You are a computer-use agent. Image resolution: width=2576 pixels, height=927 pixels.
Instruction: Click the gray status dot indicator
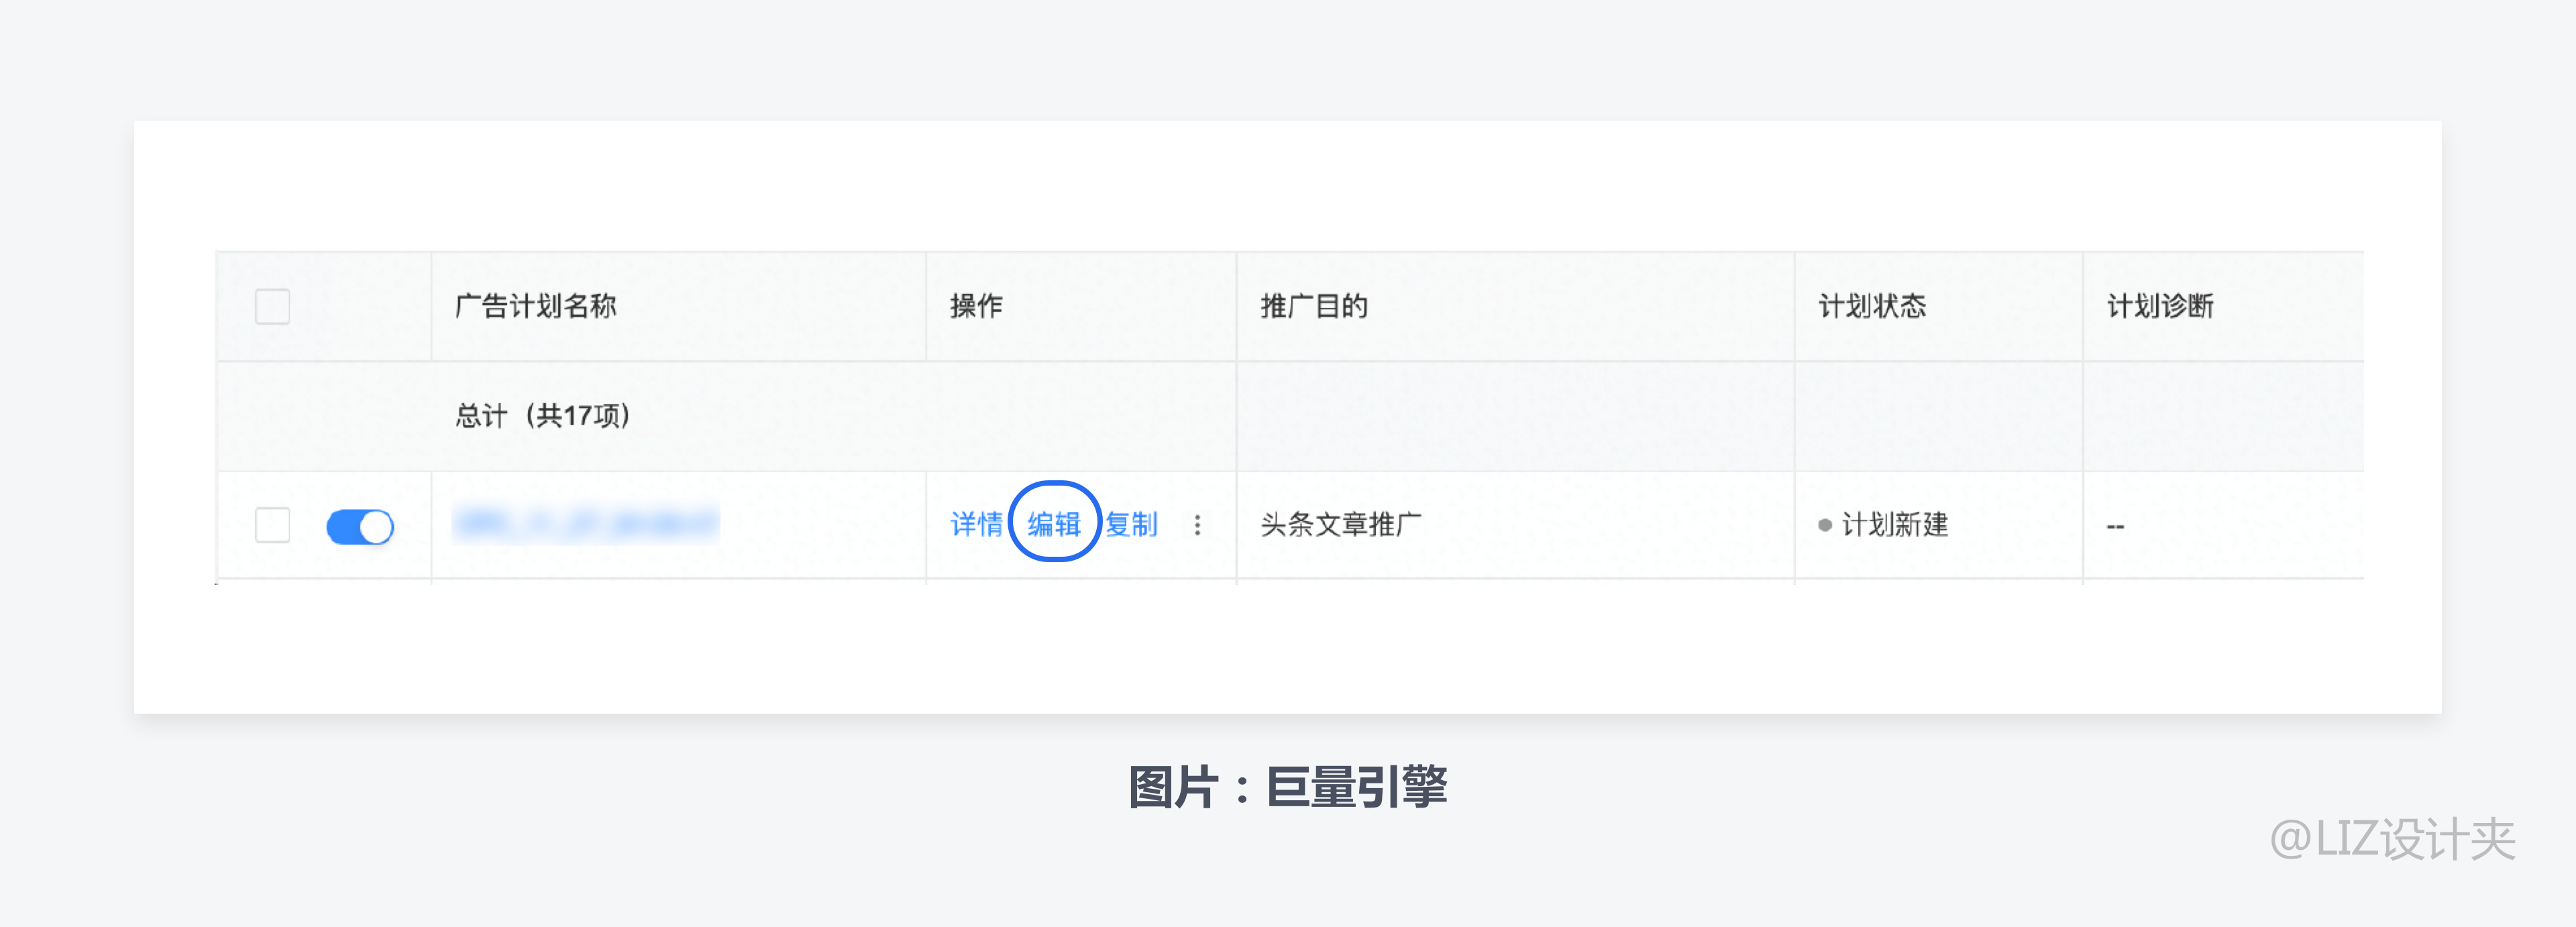click(x=1825, y=525)
